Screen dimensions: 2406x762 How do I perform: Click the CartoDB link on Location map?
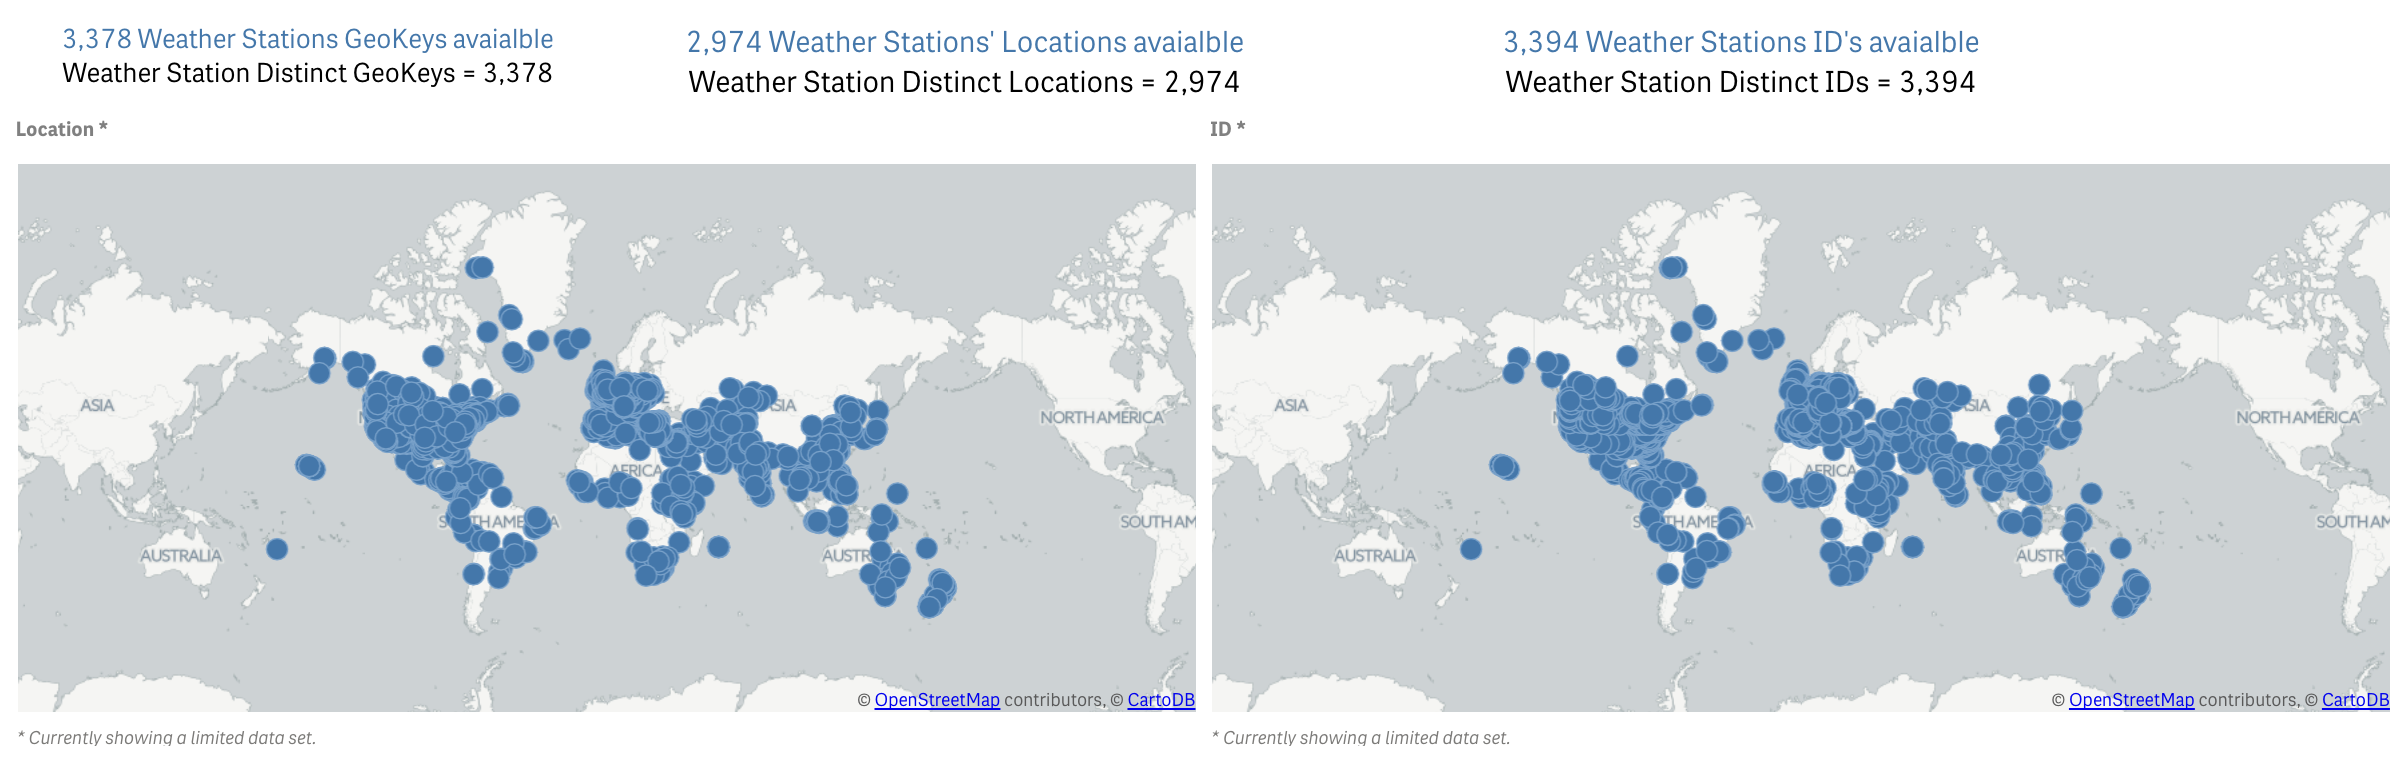1161,700
